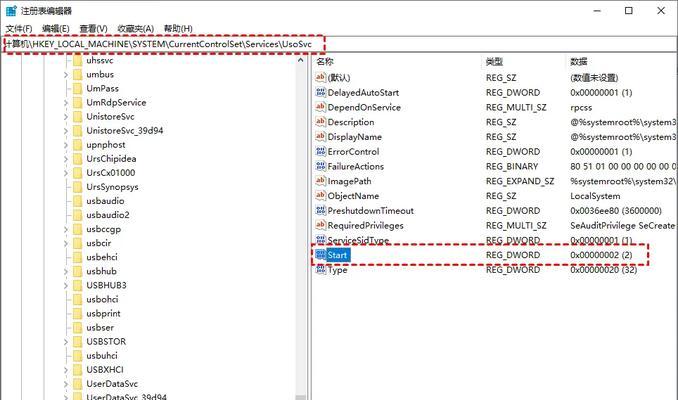
Task: Select the usbcir key
Action: pyautogui.click(x=99, y=243)
